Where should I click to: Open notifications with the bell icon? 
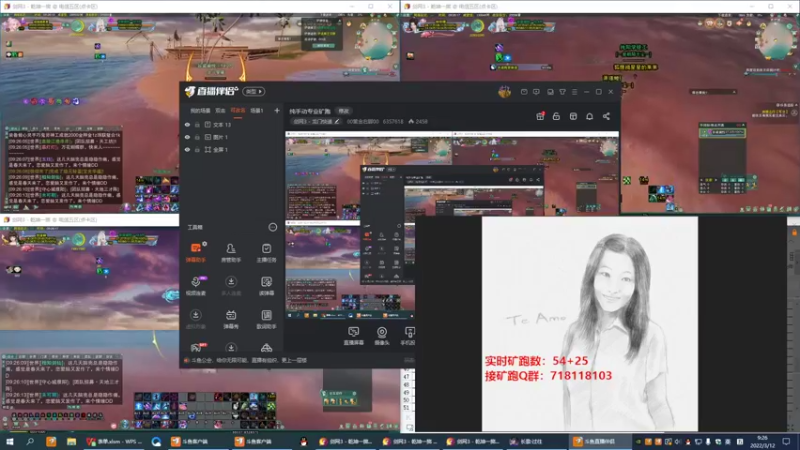[x=589, y=116]
